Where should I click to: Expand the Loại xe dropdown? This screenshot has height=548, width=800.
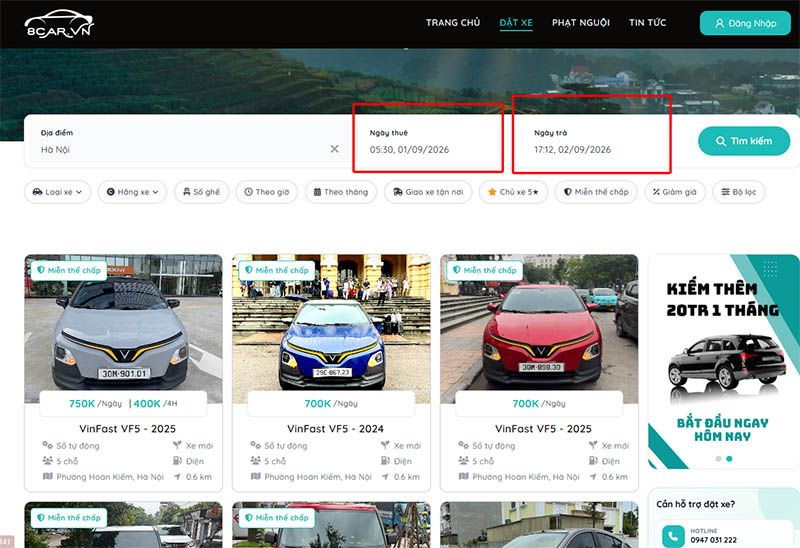click(x=57, y=192)
